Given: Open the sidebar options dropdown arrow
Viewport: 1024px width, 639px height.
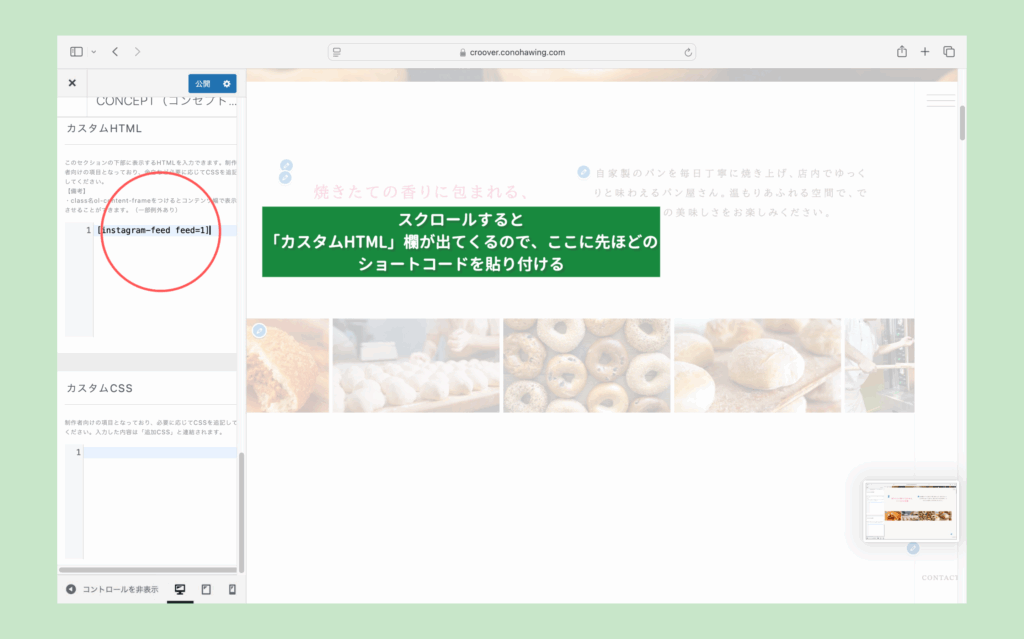Looking at the screenshot, I should click(x=93, y=52).
